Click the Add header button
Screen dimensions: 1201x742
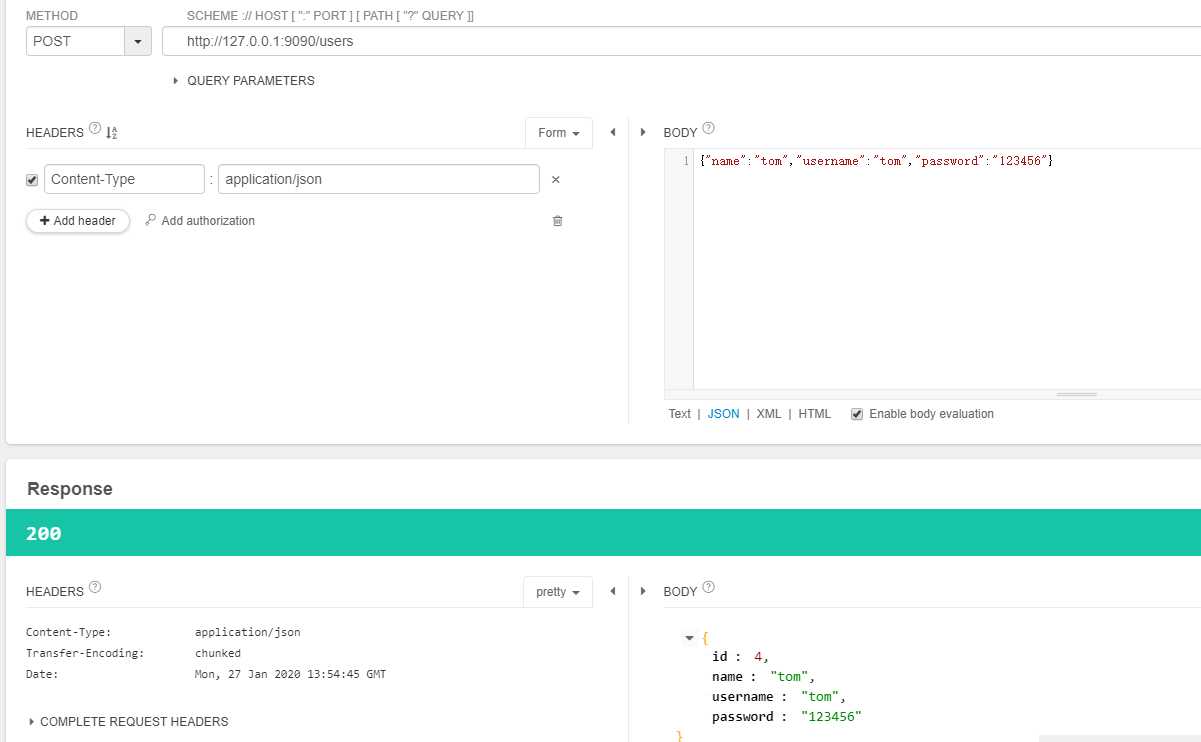78,221
